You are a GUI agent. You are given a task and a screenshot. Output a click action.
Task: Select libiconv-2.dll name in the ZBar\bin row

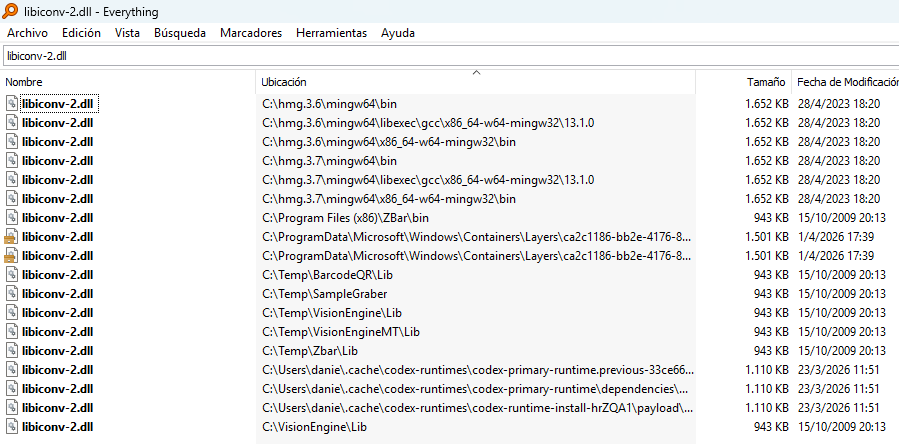click(57, 218)
